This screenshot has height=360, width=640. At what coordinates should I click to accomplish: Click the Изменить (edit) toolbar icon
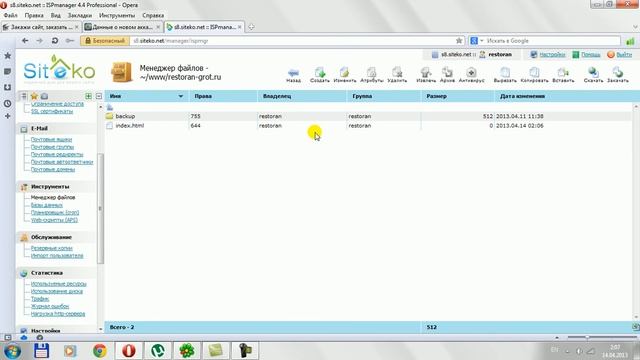click(x=345, y=75)
